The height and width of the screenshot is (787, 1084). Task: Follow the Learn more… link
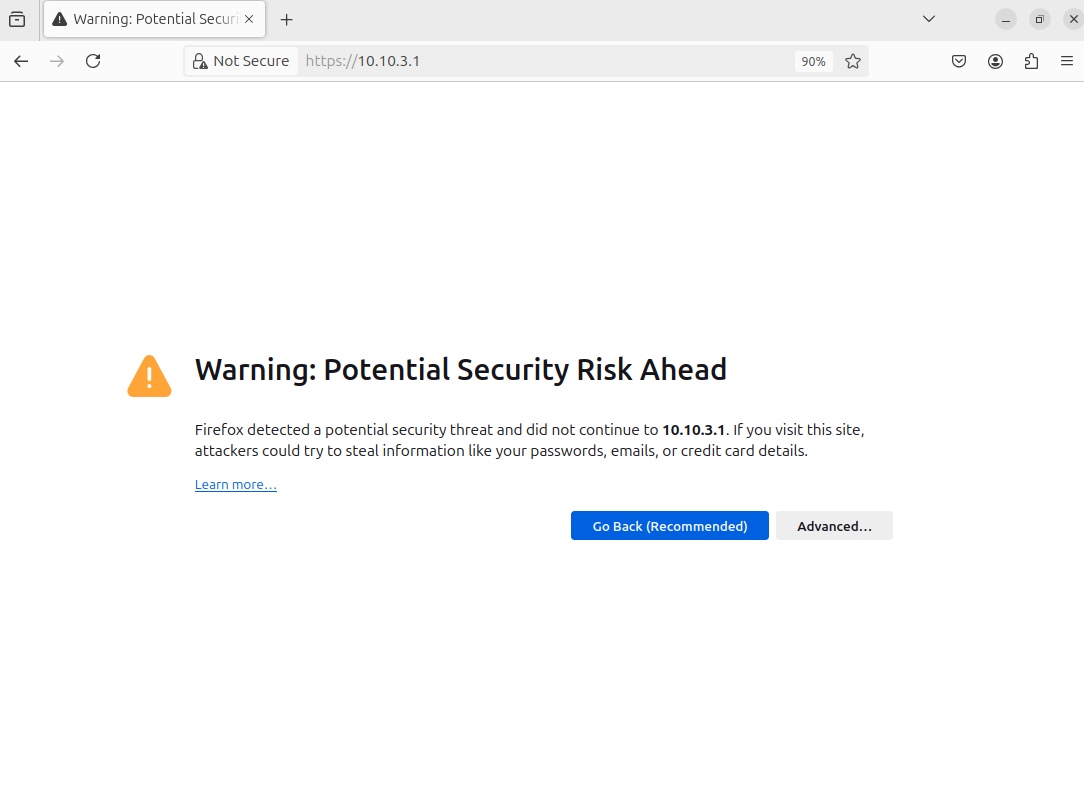pos(236,485)
